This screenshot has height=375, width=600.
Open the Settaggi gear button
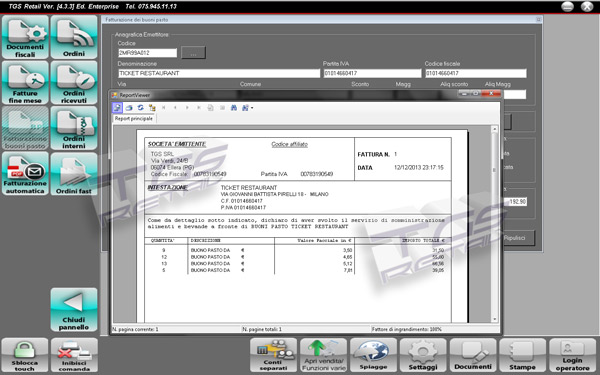423,355
